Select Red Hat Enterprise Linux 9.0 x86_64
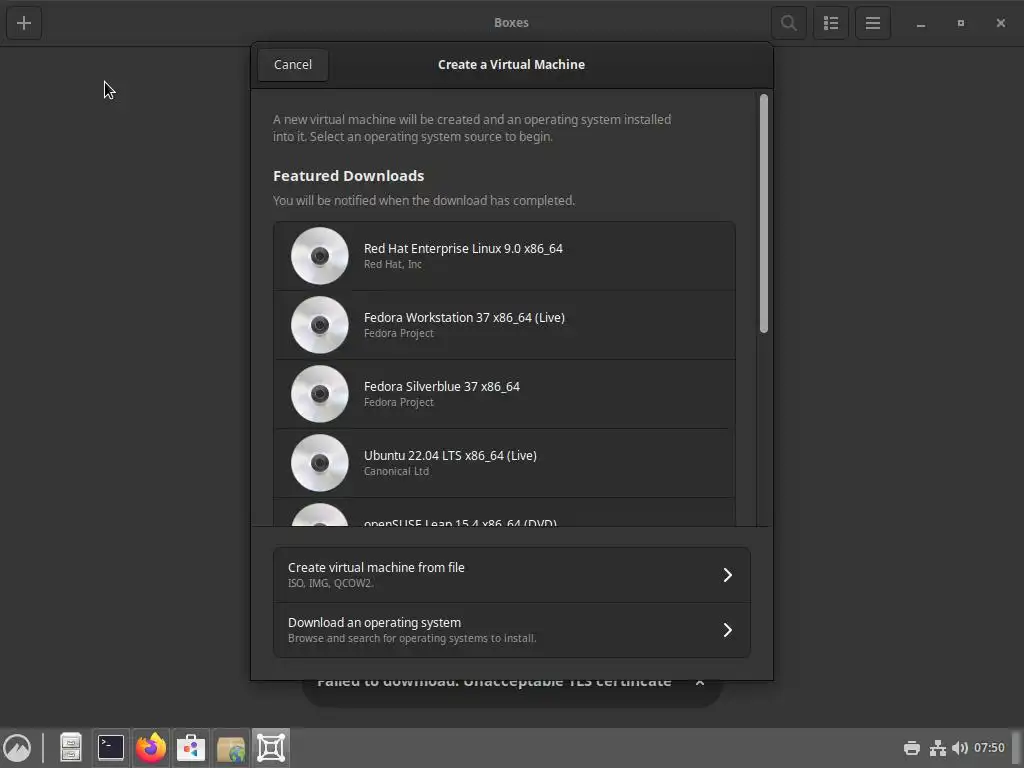 point(504,256)
